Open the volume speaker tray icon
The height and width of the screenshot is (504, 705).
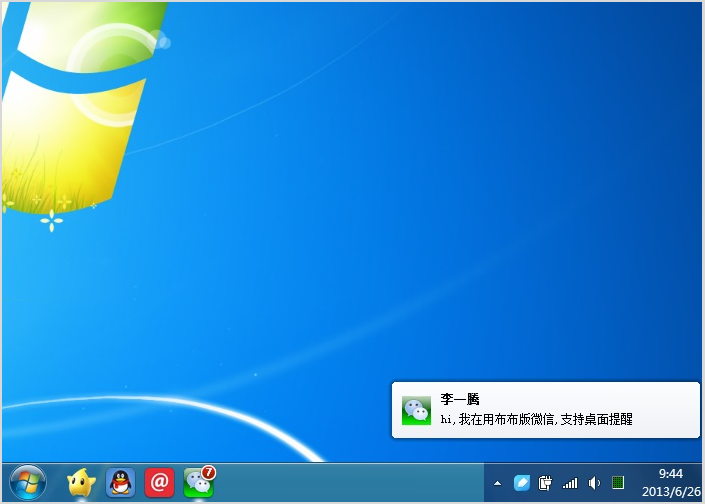[594, 483]
